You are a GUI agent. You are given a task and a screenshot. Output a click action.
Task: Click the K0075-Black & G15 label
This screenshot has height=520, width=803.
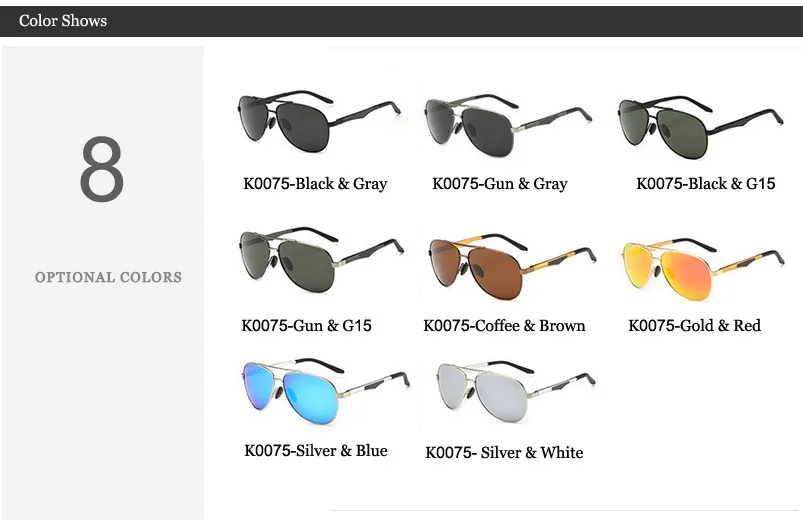(706, 183)
